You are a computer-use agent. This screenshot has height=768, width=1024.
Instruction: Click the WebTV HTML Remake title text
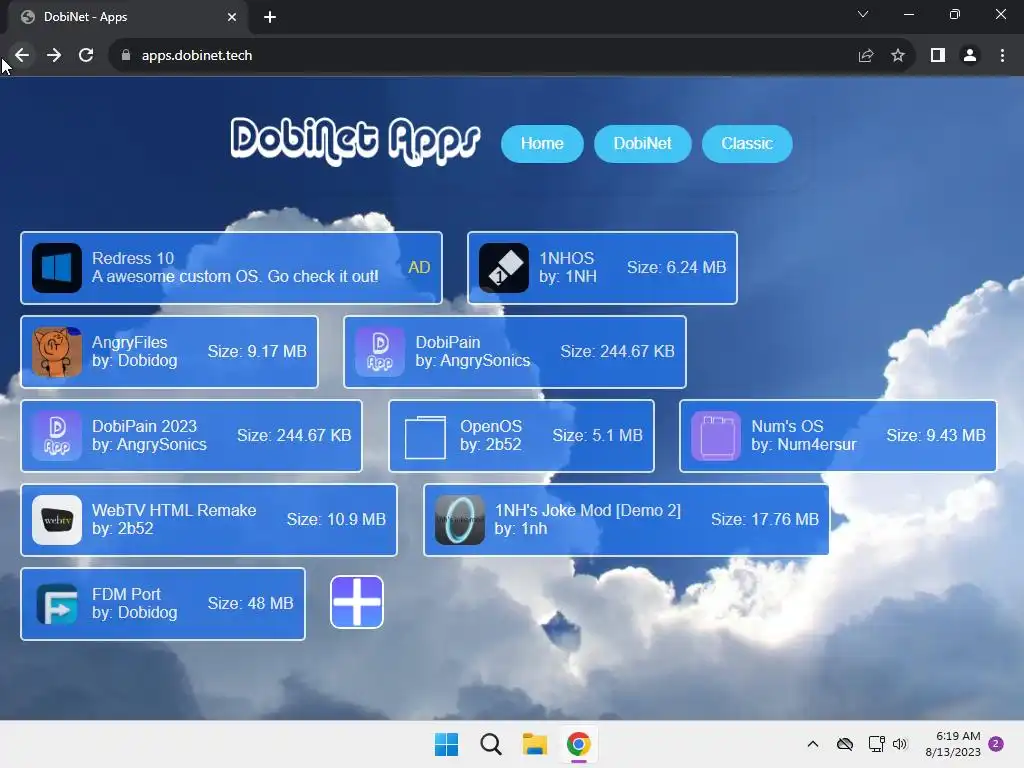point(174,510)
